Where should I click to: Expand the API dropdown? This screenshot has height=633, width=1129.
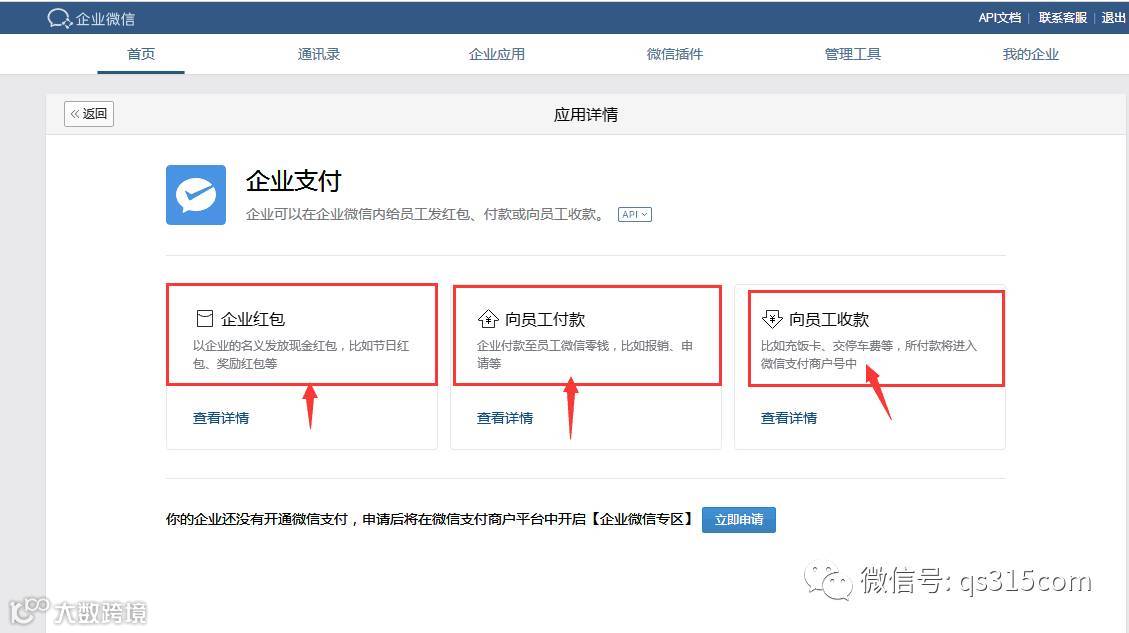point(634,215)
